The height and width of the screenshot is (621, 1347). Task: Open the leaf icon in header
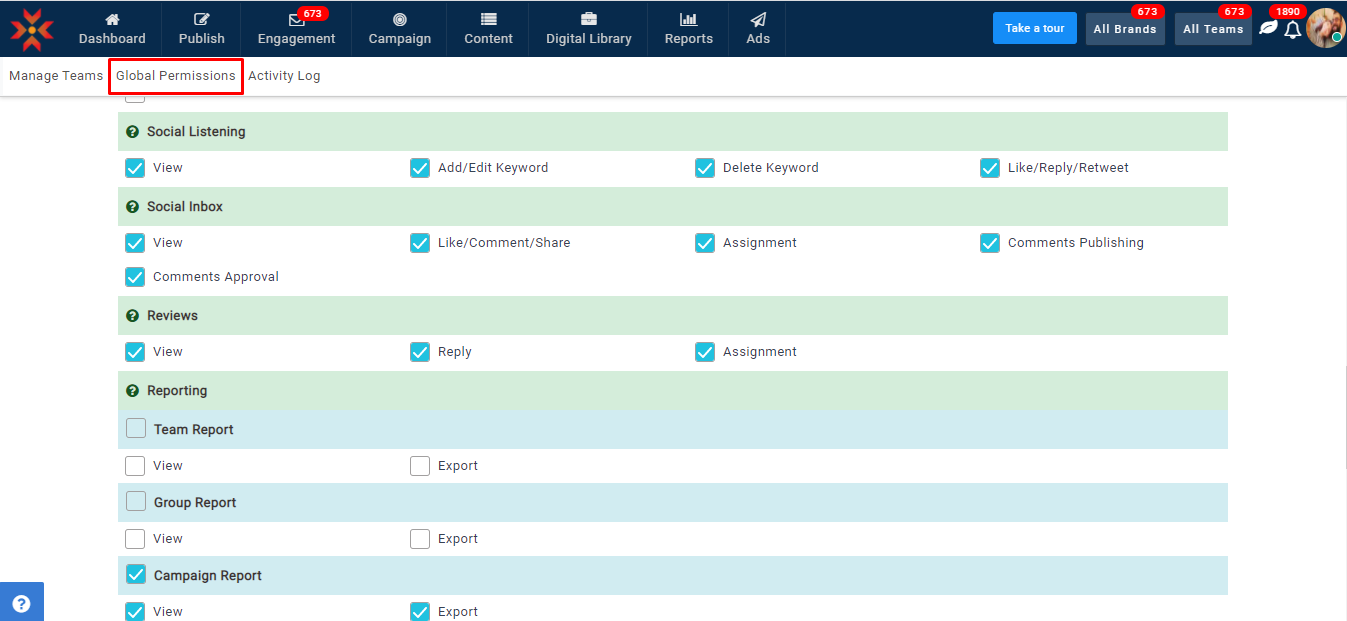point(1268,29)
